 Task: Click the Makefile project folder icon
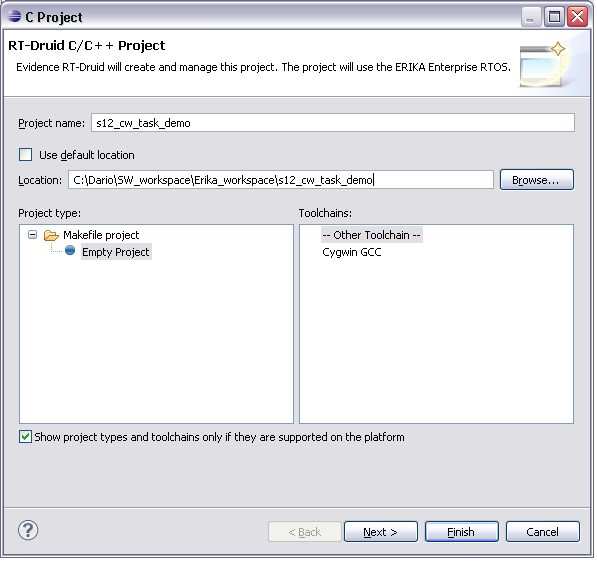click(51, 237)
